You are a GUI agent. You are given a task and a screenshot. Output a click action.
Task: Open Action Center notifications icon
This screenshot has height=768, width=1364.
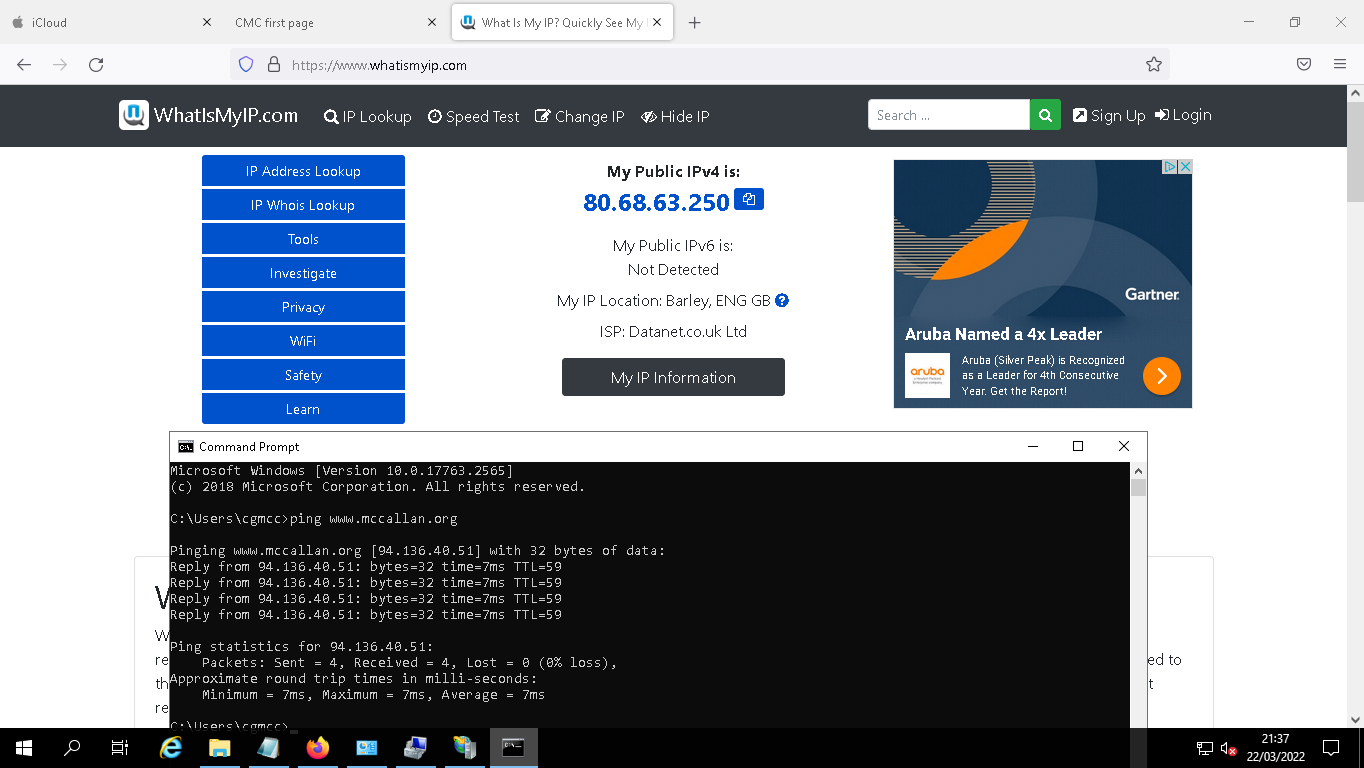pyautogui.click(x=1331, y=748)
